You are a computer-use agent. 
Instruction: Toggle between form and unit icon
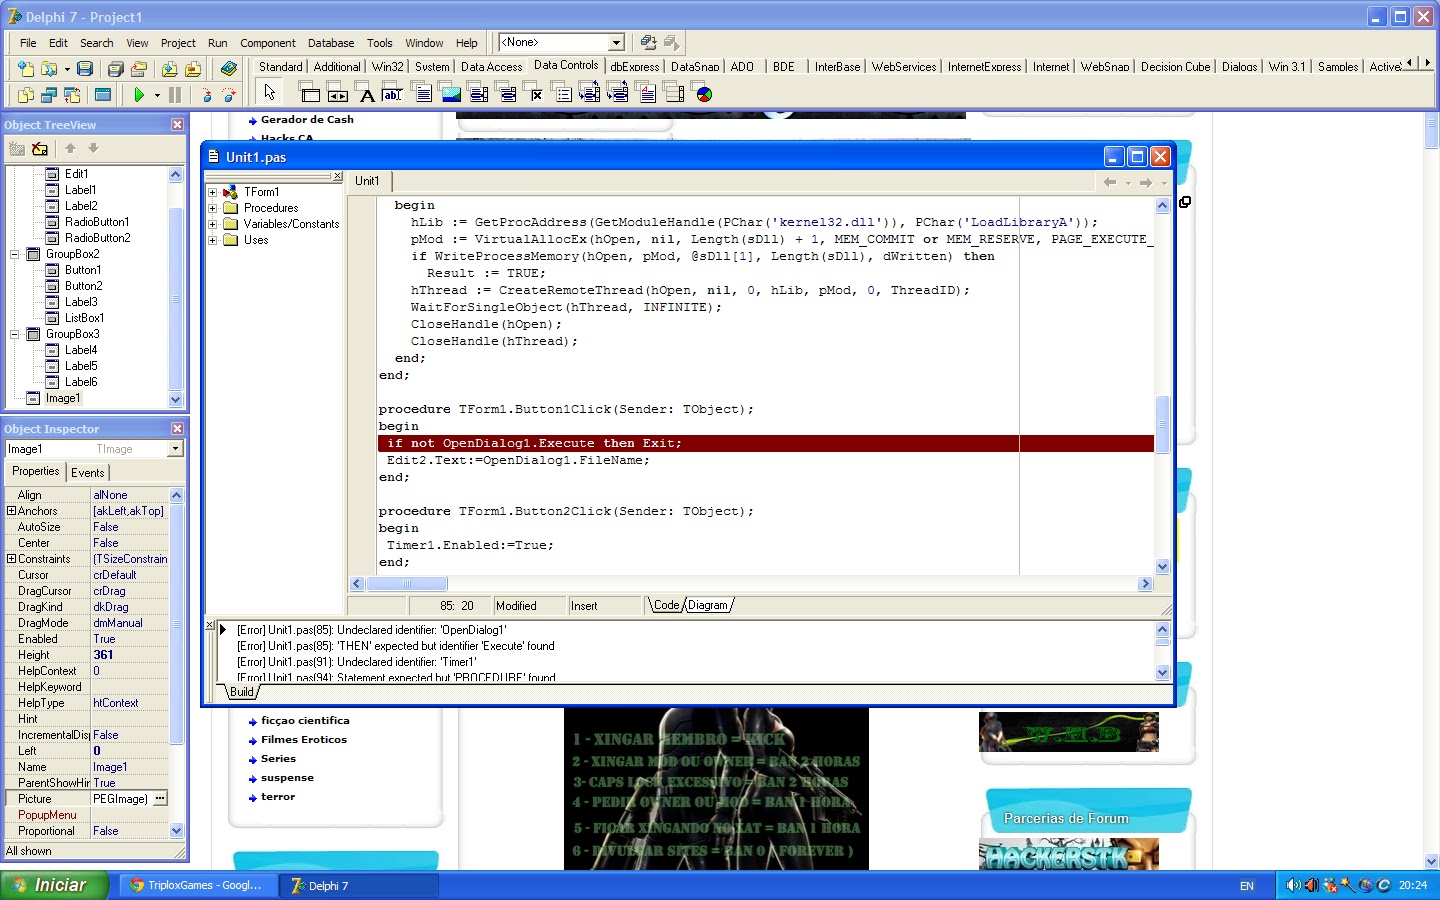[72, 95]
